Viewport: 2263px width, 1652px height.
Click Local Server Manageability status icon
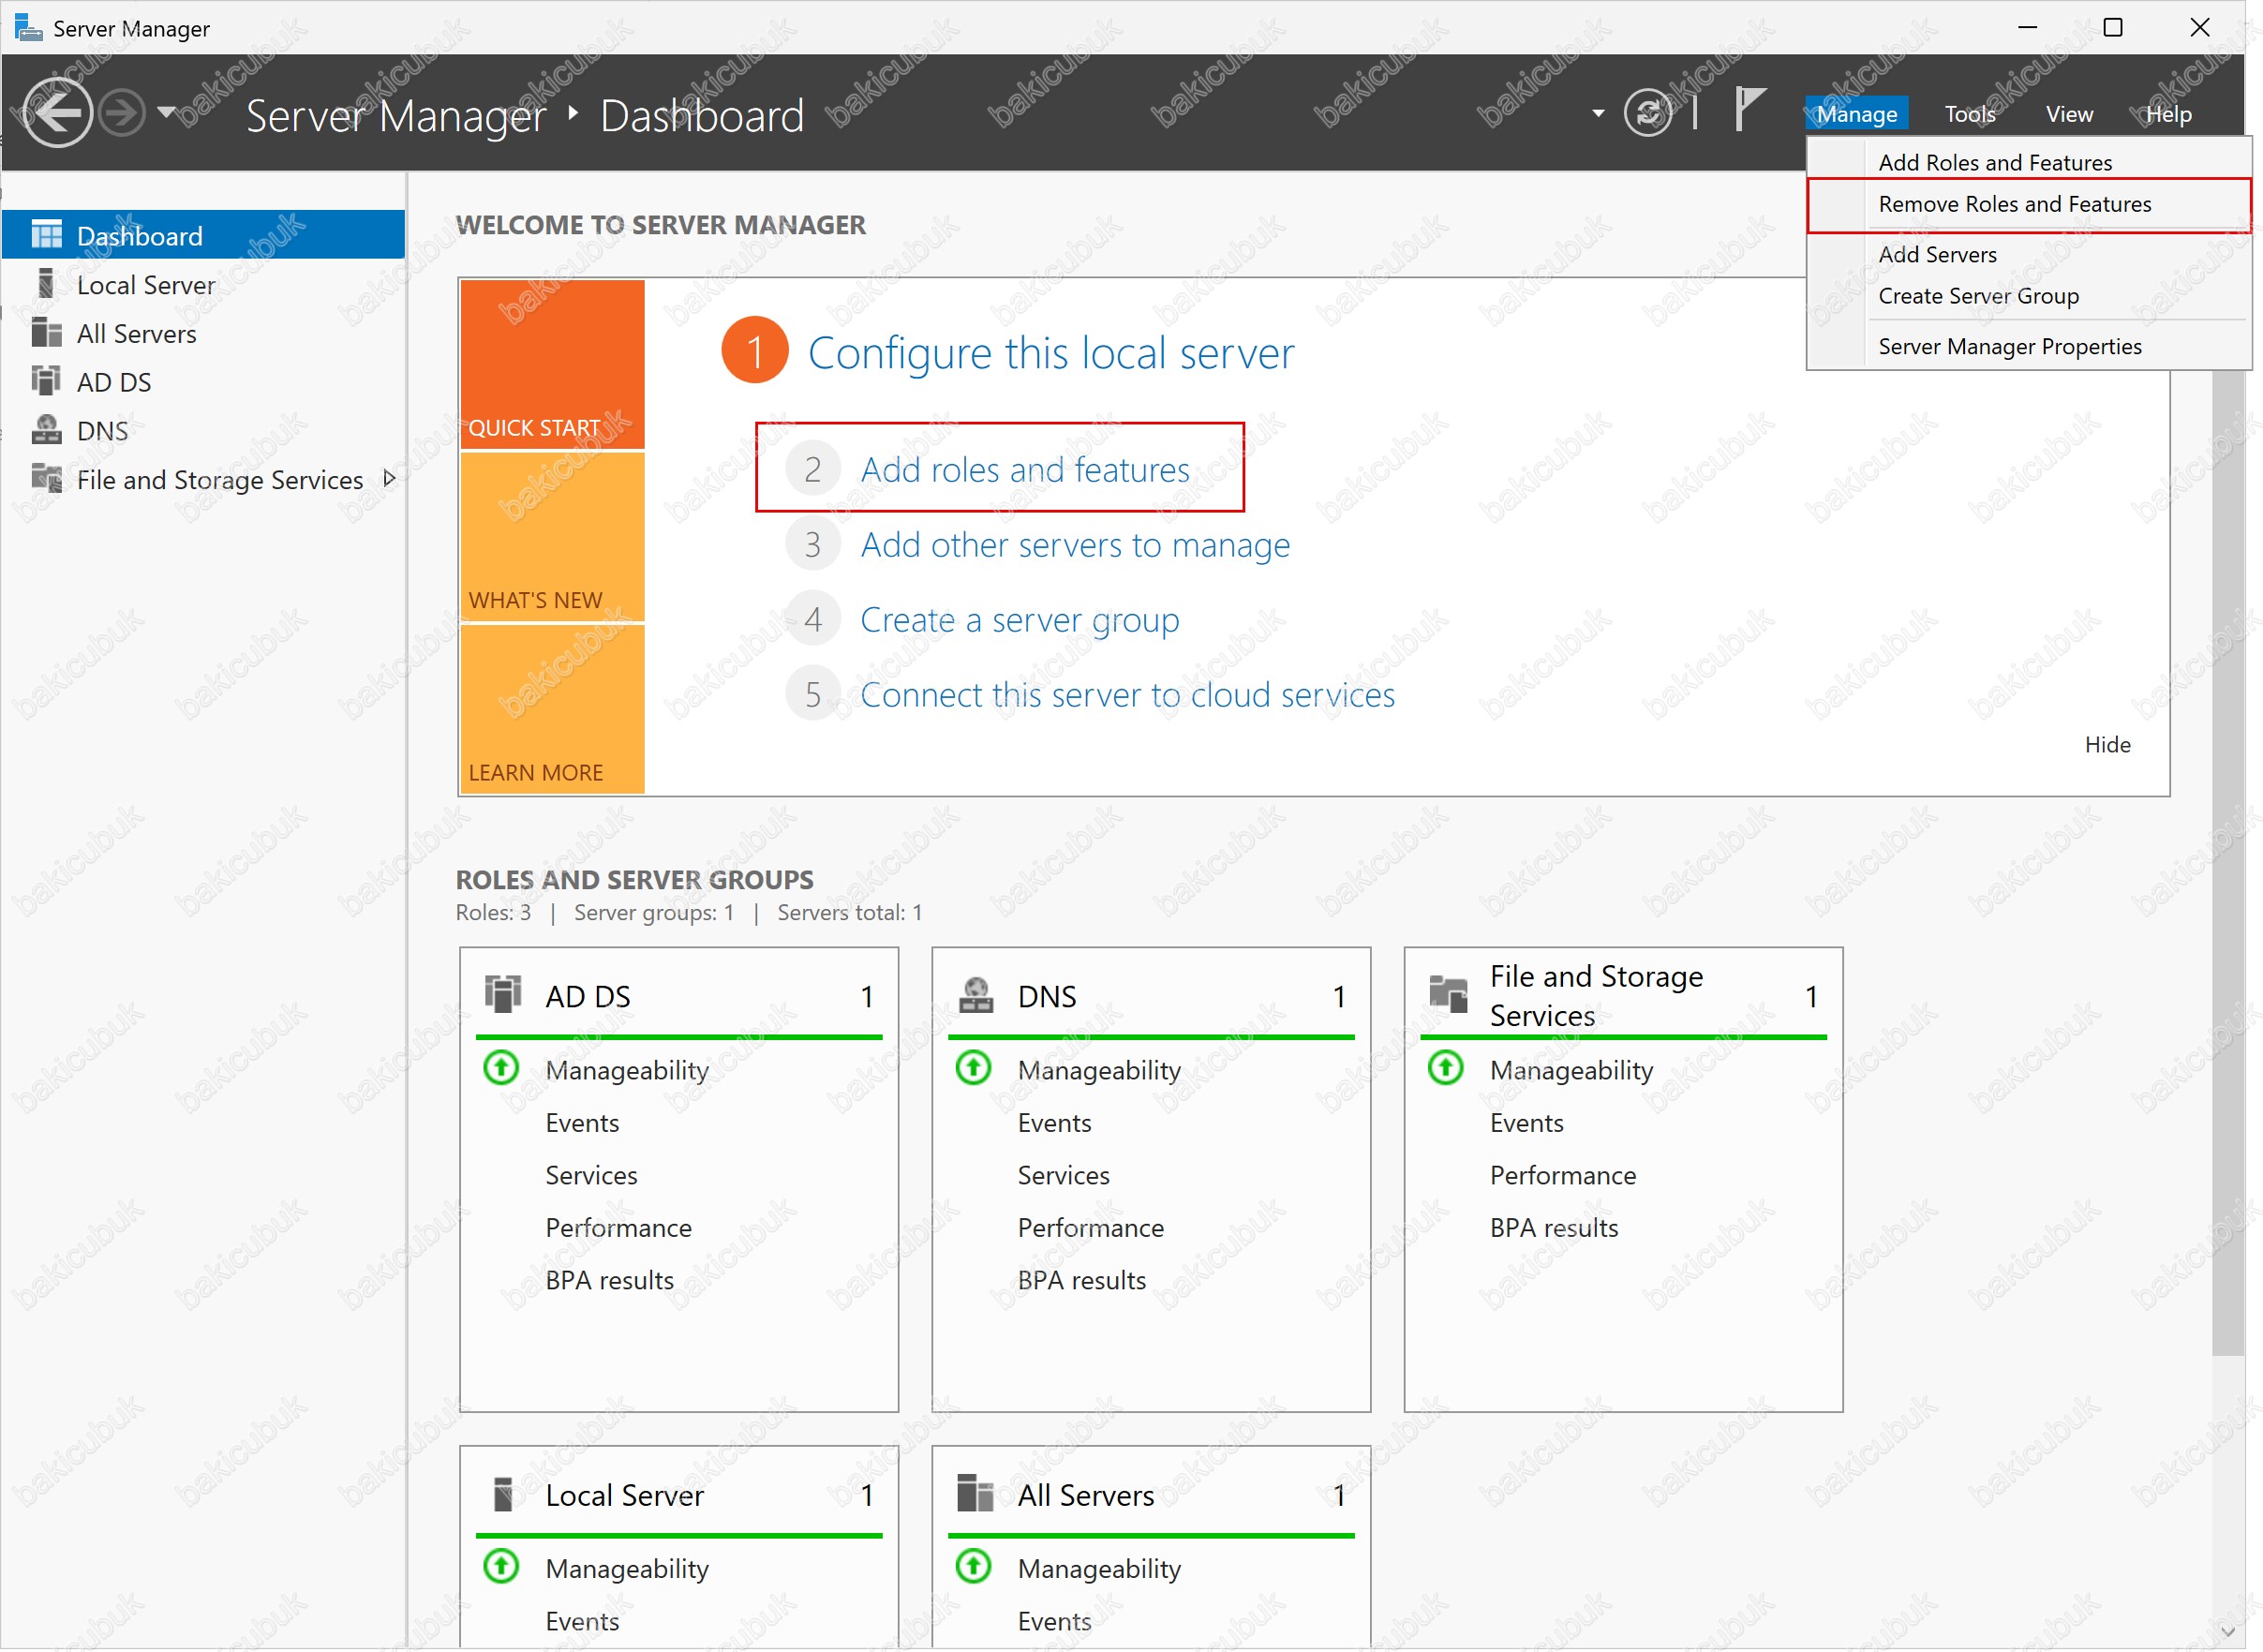[x=501, y=1566]
